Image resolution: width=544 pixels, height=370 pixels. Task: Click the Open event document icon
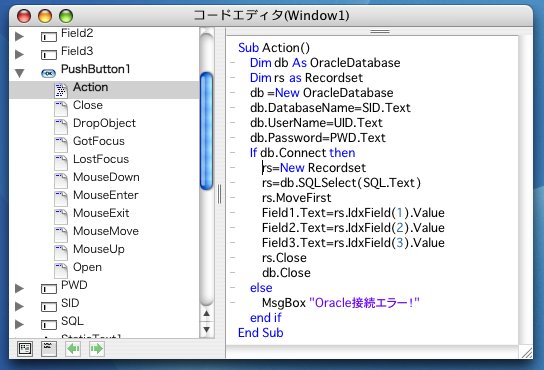pos(61,271)
